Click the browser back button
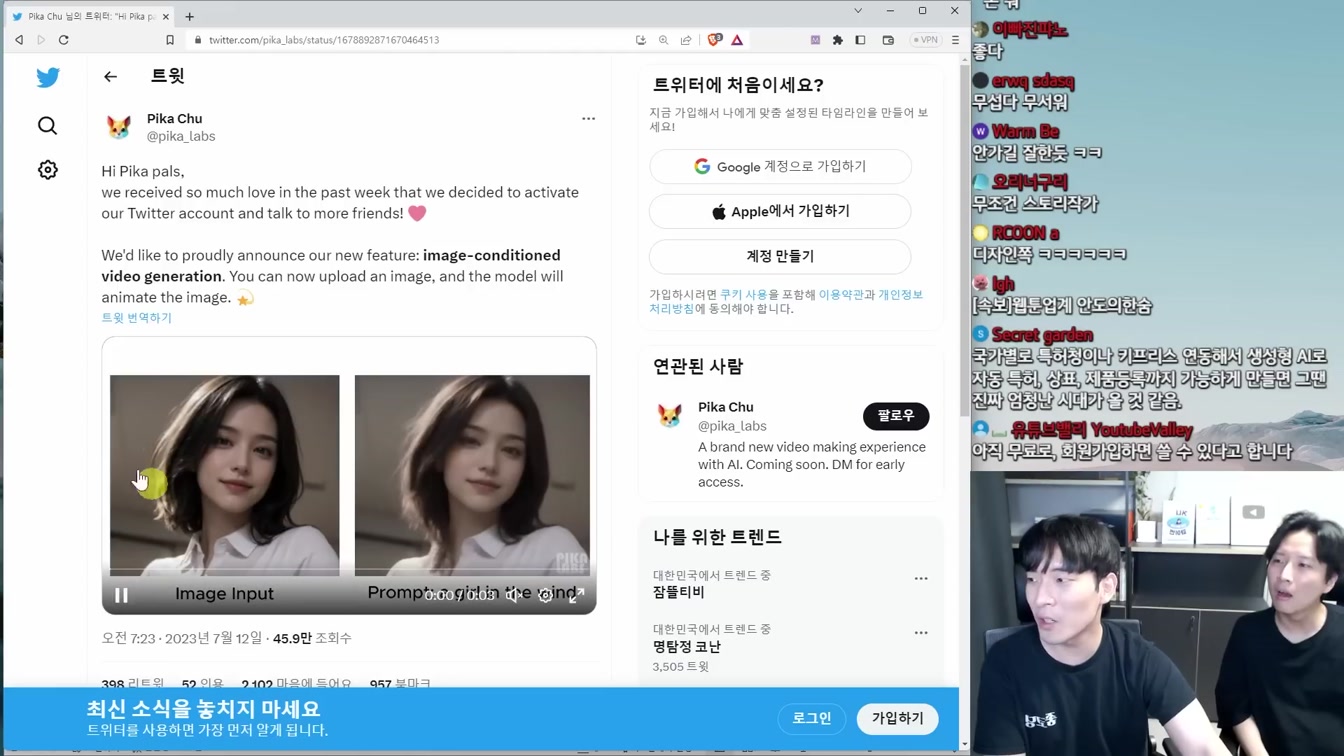This screenshot has width=1344, height=756. [19, 40]
